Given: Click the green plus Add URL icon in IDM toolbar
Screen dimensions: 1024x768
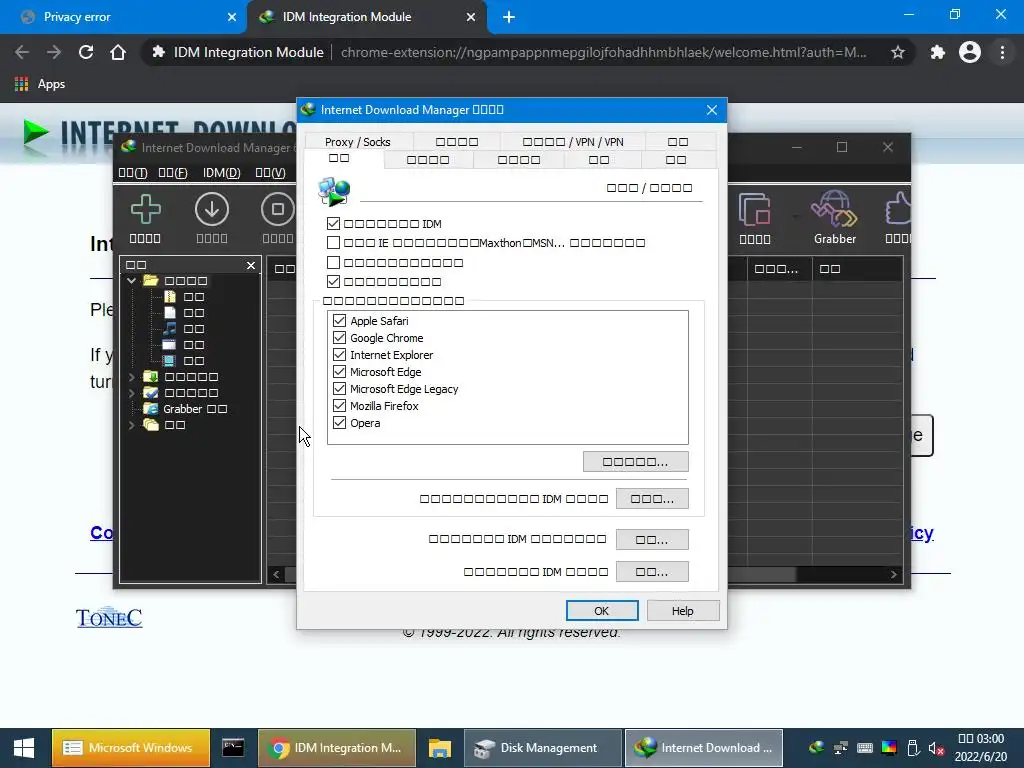Looking at the screenshot, I should pos(146,210).
